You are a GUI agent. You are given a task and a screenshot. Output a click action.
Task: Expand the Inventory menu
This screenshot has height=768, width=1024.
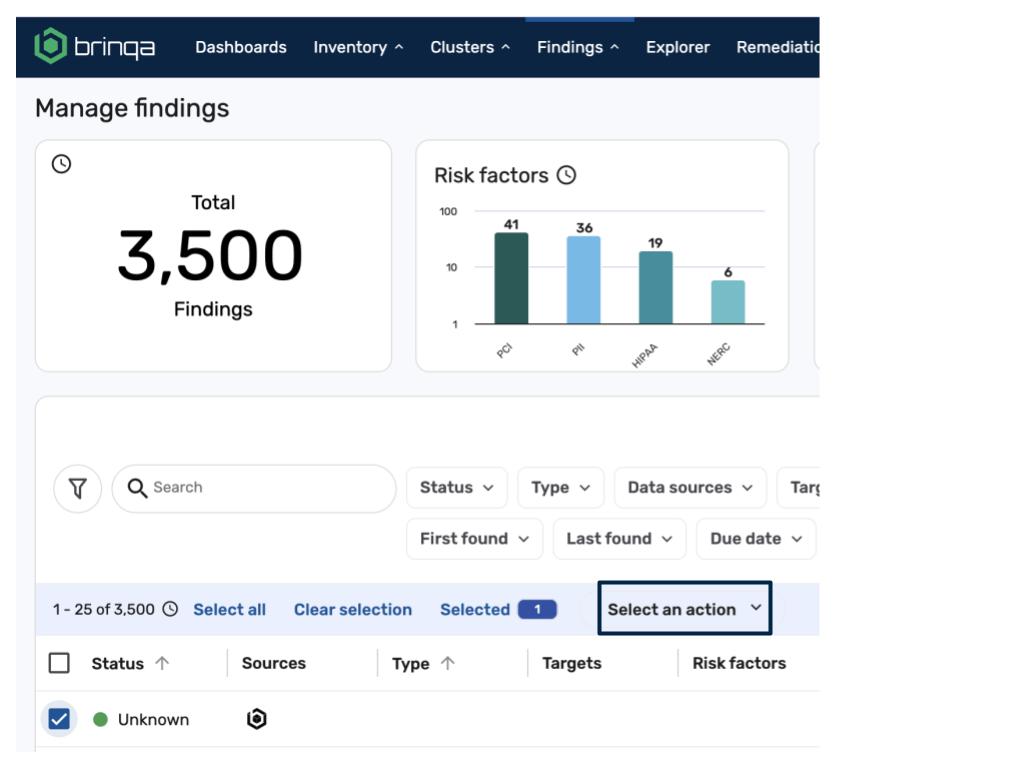(358, 47)
